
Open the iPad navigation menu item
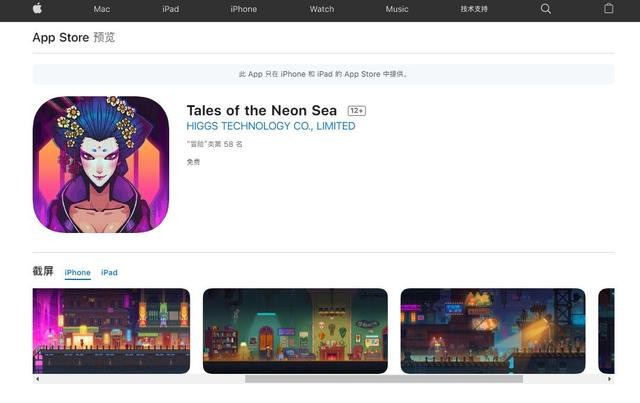point(171,9)
